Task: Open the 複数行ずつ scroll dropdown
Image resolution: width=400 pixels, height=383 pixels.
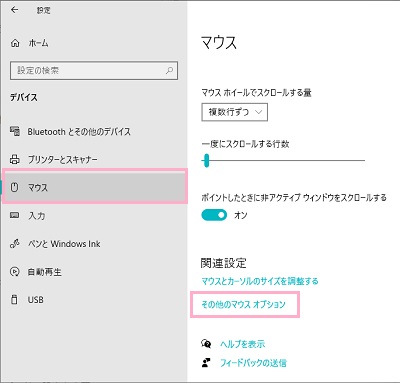Action: [234, 112]
